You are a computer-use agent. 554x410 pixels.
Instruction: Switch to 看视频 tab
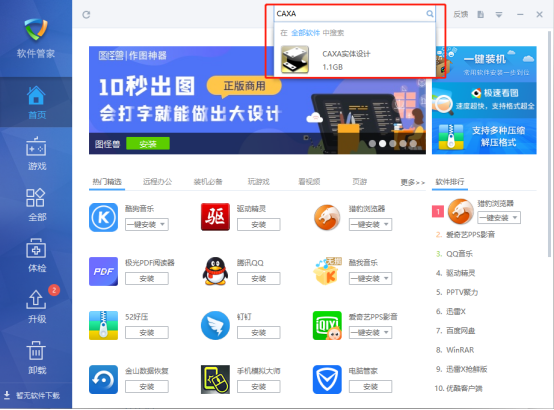coord(309,182)
